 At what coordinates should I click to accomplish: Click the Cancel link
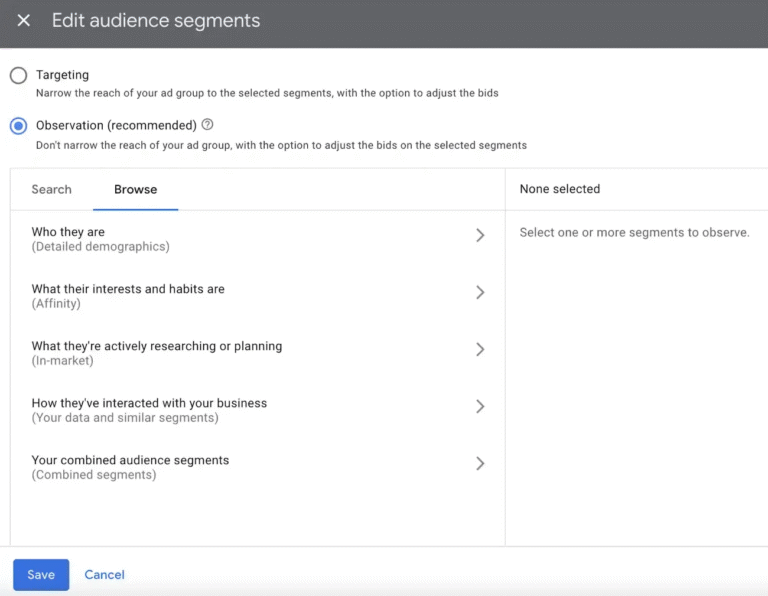point(104,575)
